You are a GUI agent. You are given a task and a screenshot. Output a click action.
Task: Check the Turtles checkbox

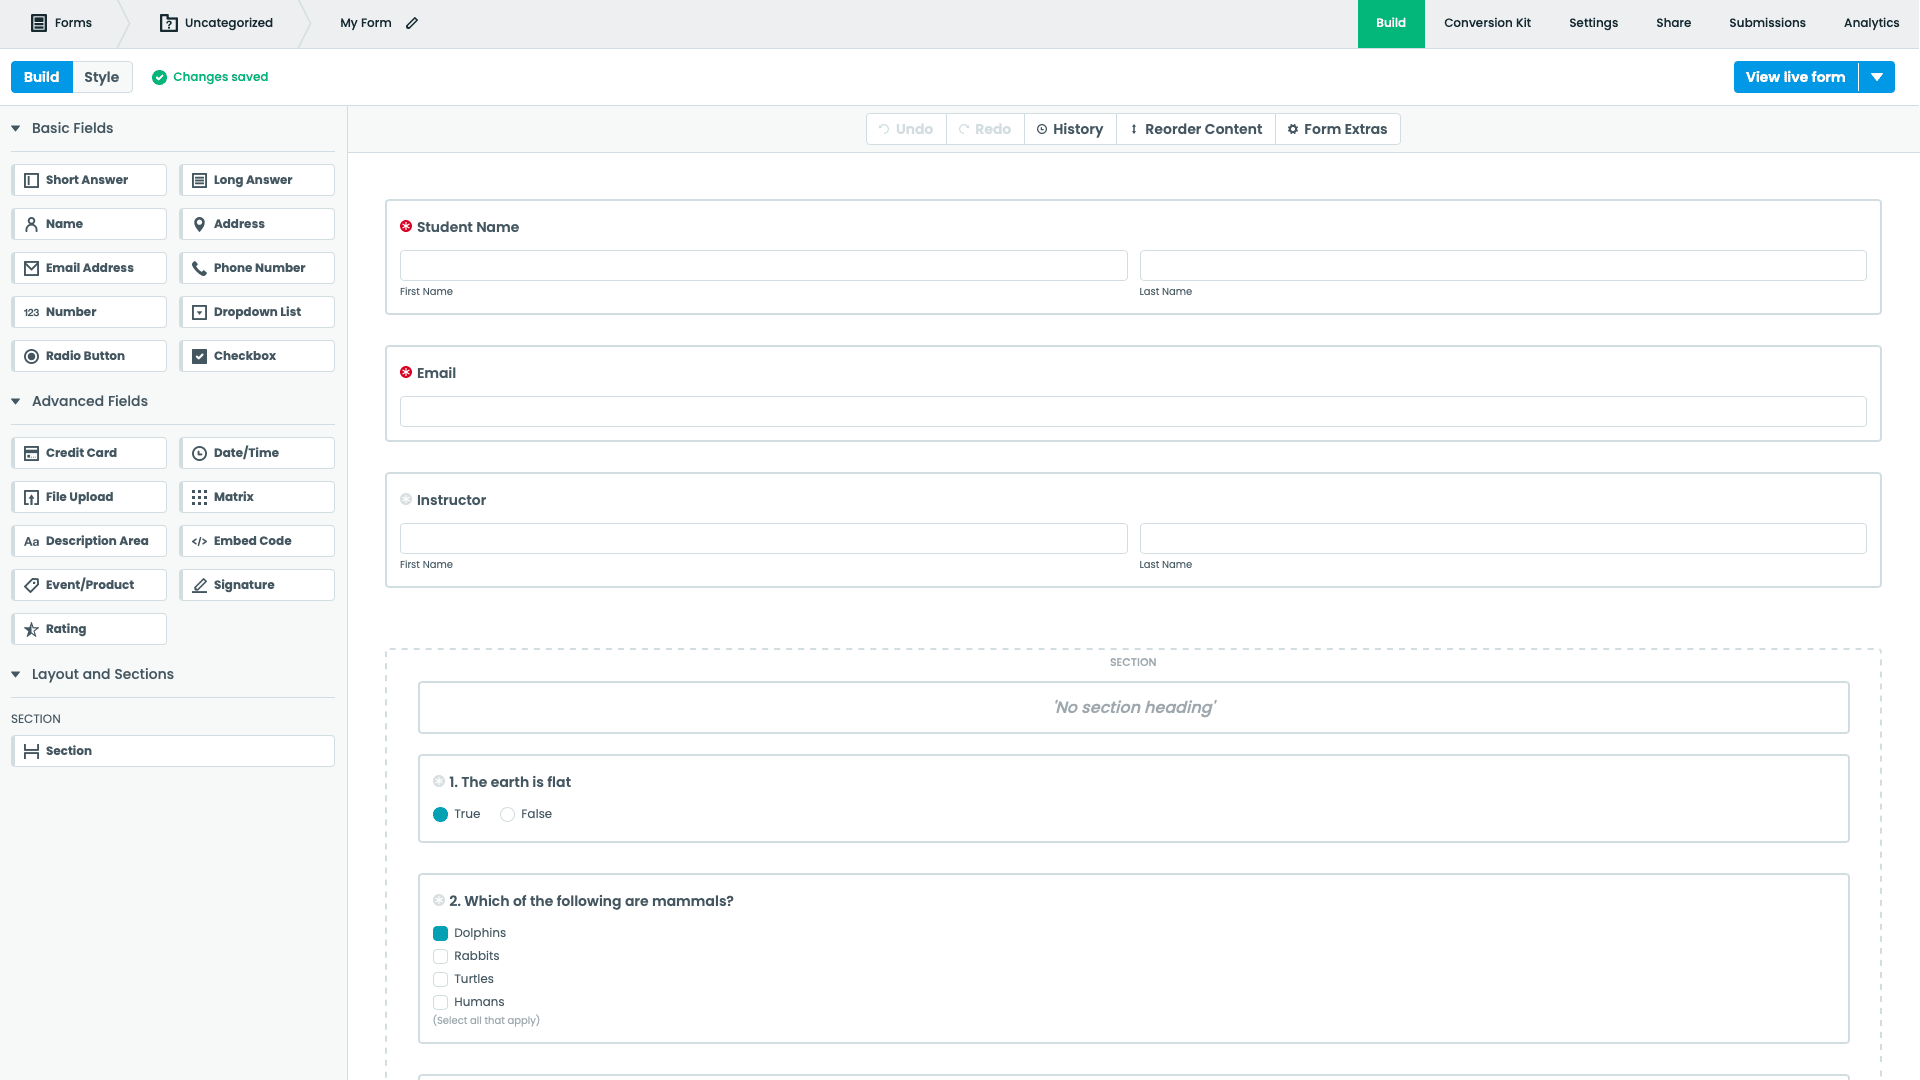[440, 979]
